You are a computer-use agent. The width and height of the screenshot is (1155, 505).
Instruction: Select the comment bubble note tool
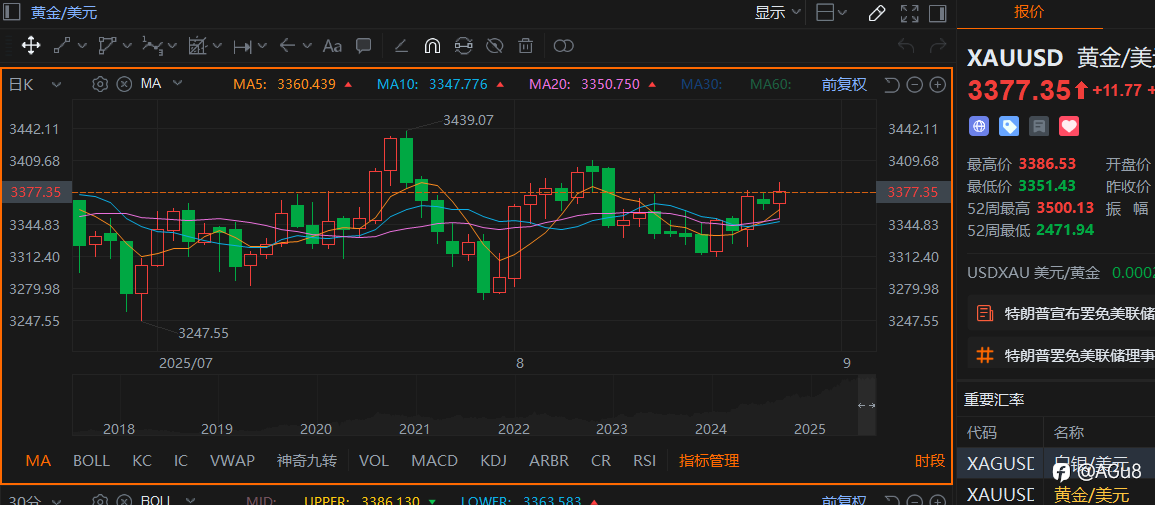363,46
